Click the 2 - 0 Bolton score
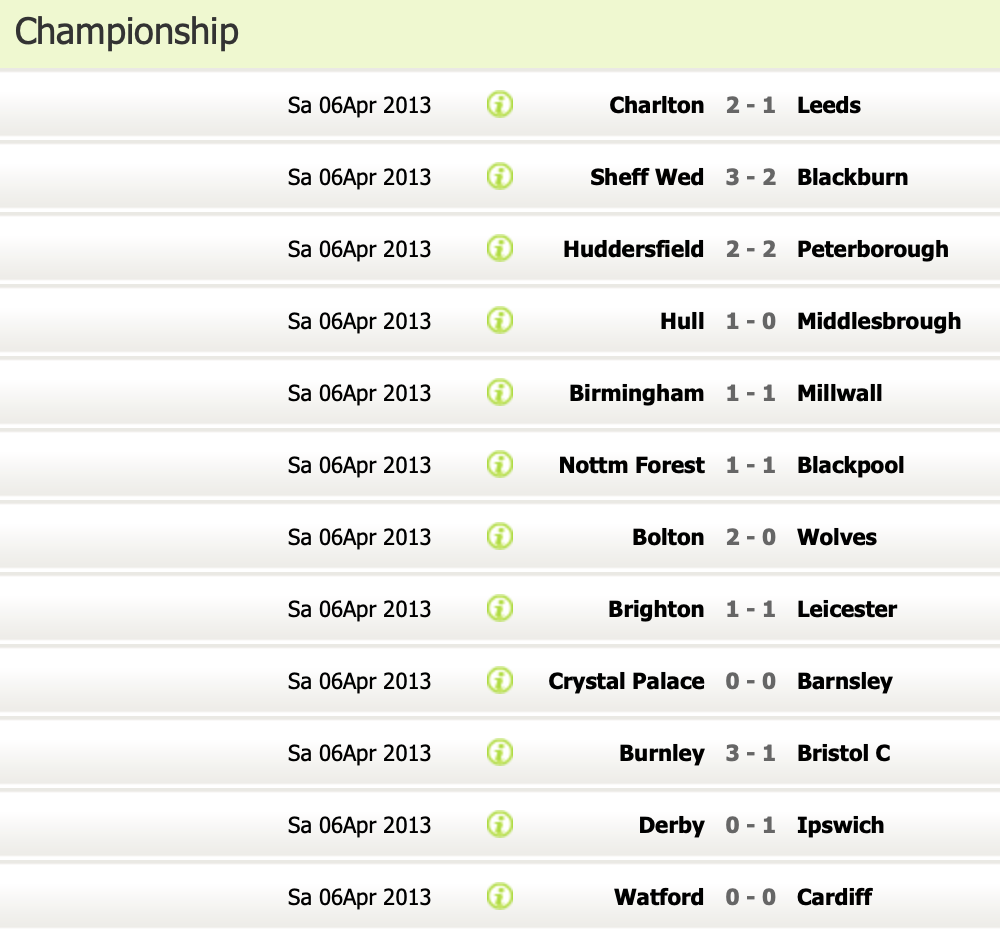This screenshot has height=932, width=1000. click(x=750, y=537)
